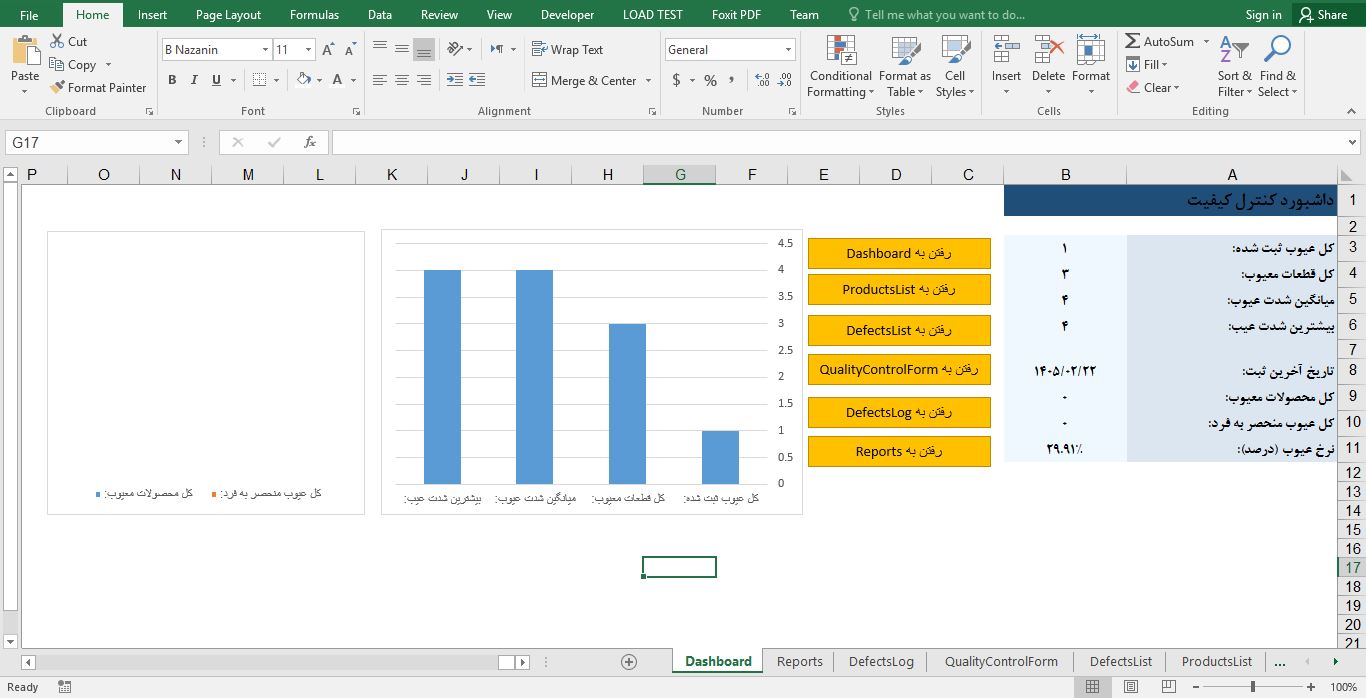The height and width of the screenshot is (698, 1366).
Task: Switch to the Reports sheet tab
Action: coord(800,661)
